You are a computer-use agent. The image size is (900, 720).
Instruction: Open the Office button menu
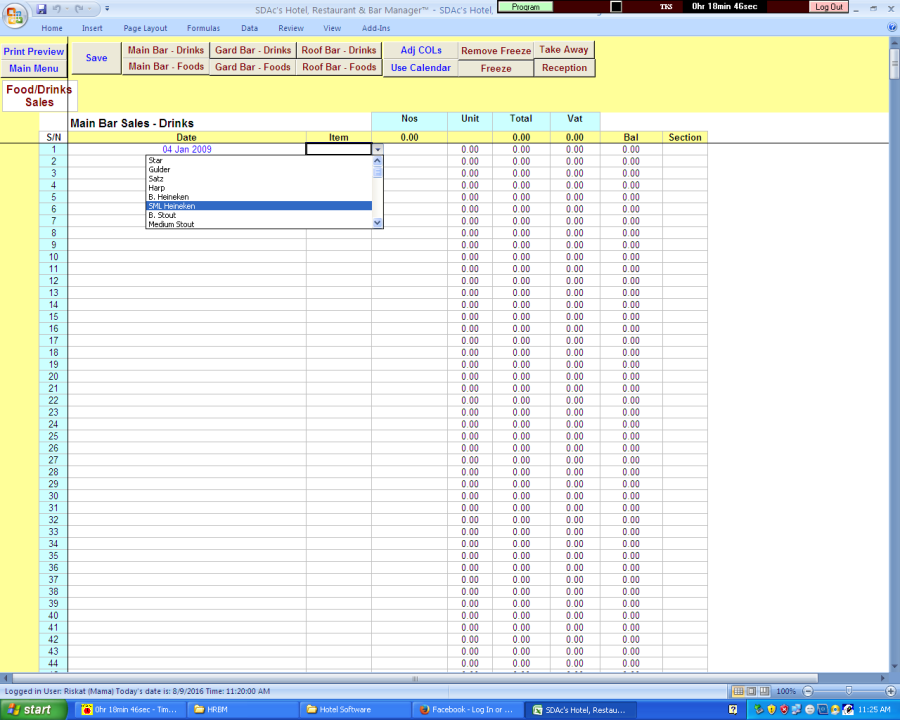click(x=14, y=16)
